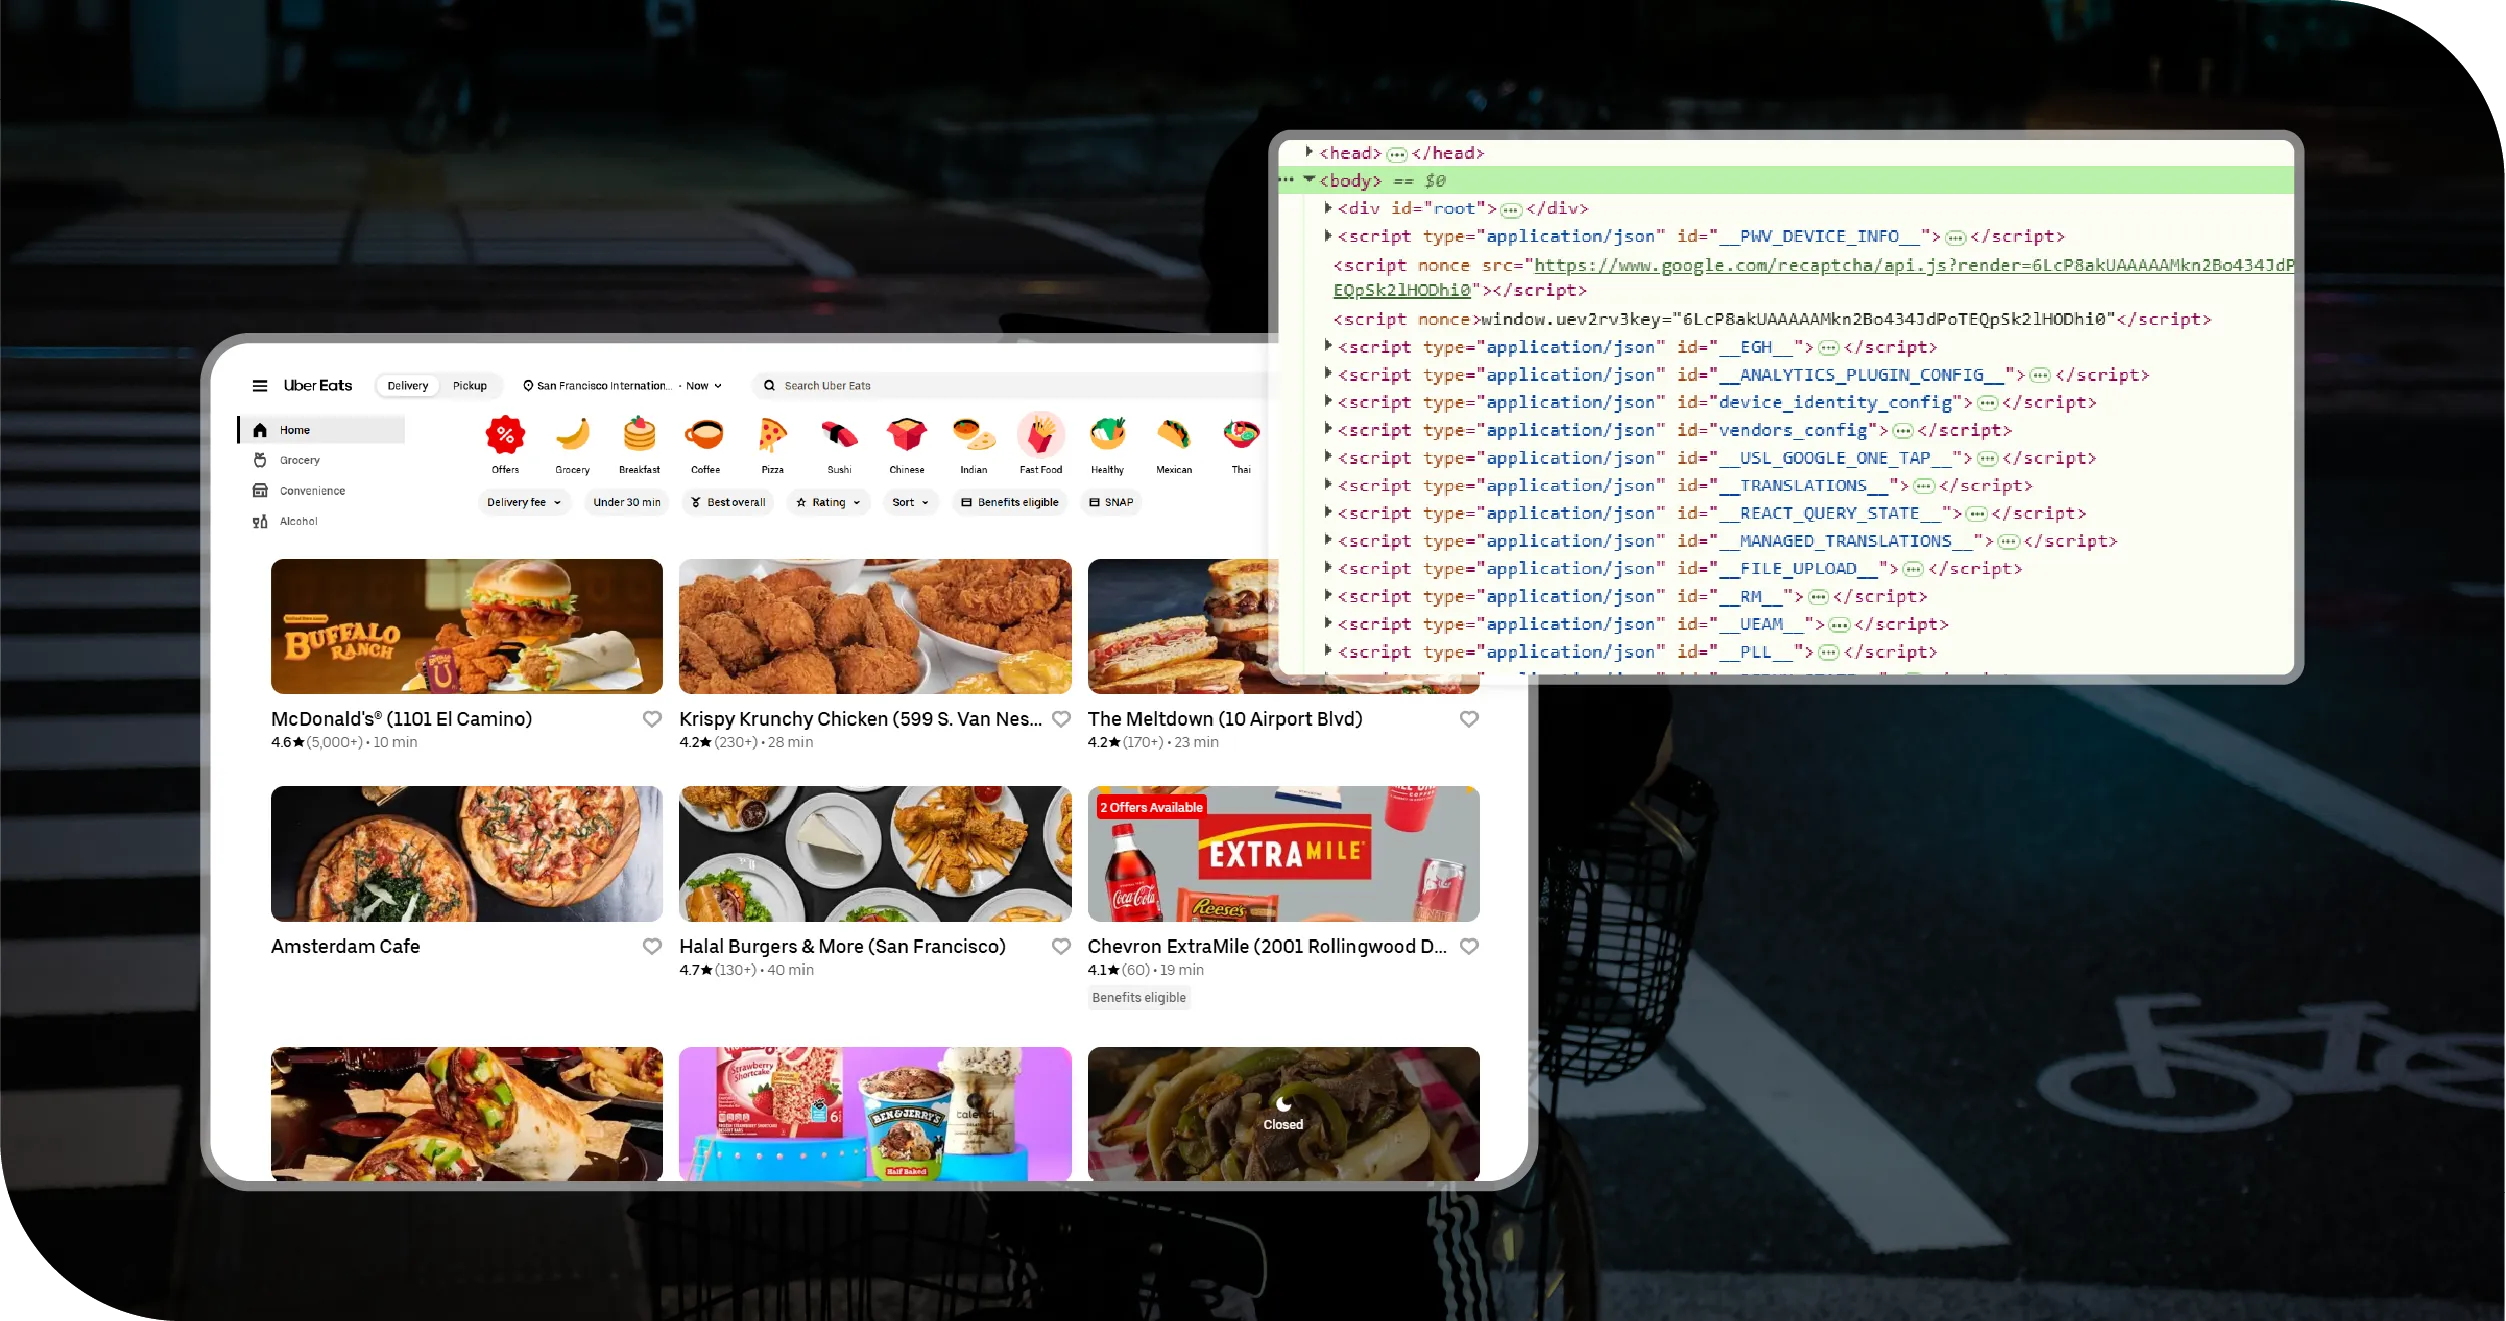The image size is (2506, 1321).
Task: Select the Chinese takeout box icon
Action: [x=906, y=436]
